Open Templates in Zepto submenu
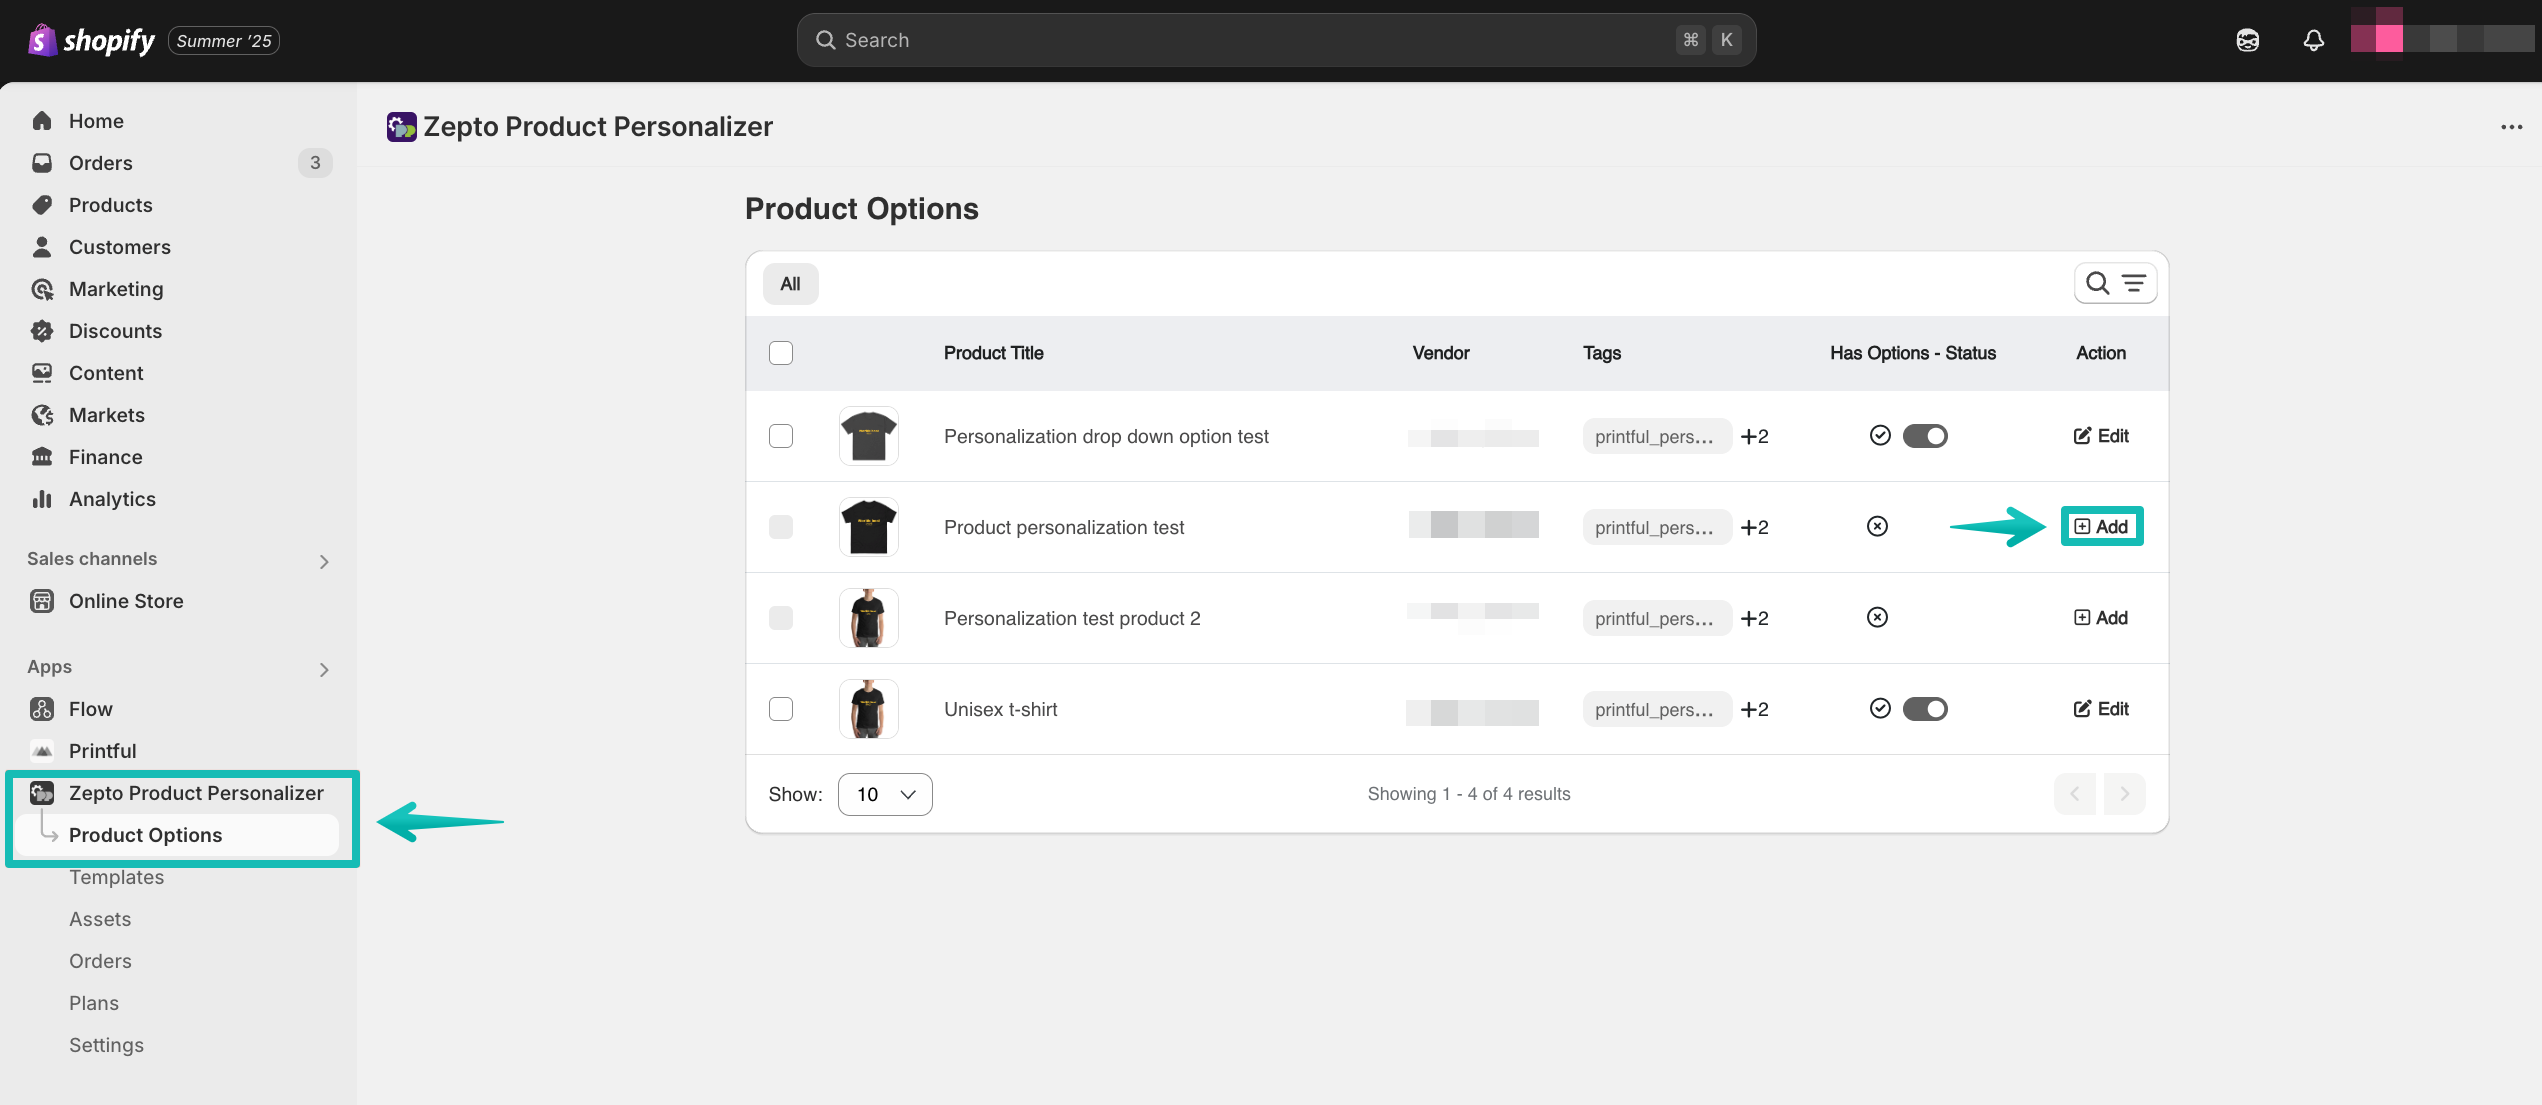 (x=116, y=877)
